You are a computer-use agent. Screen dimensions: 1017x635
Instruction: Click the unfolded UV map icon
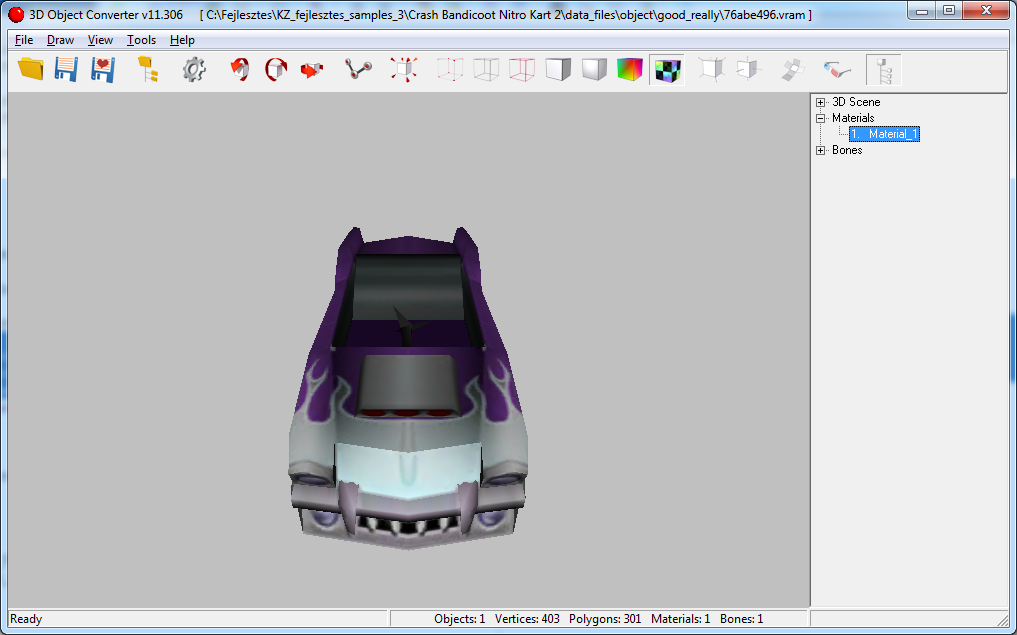coord(792,69)
